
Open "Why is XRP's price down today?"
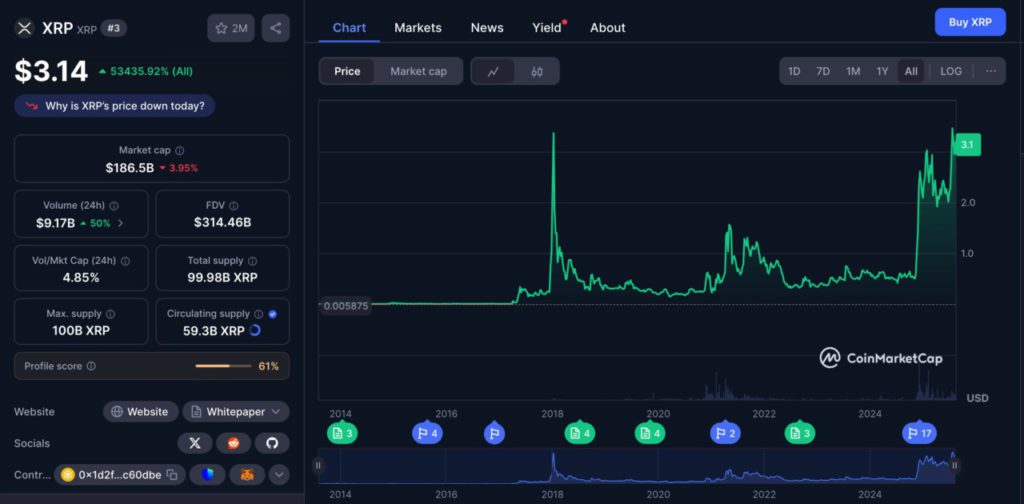click(x=115, y=106)
